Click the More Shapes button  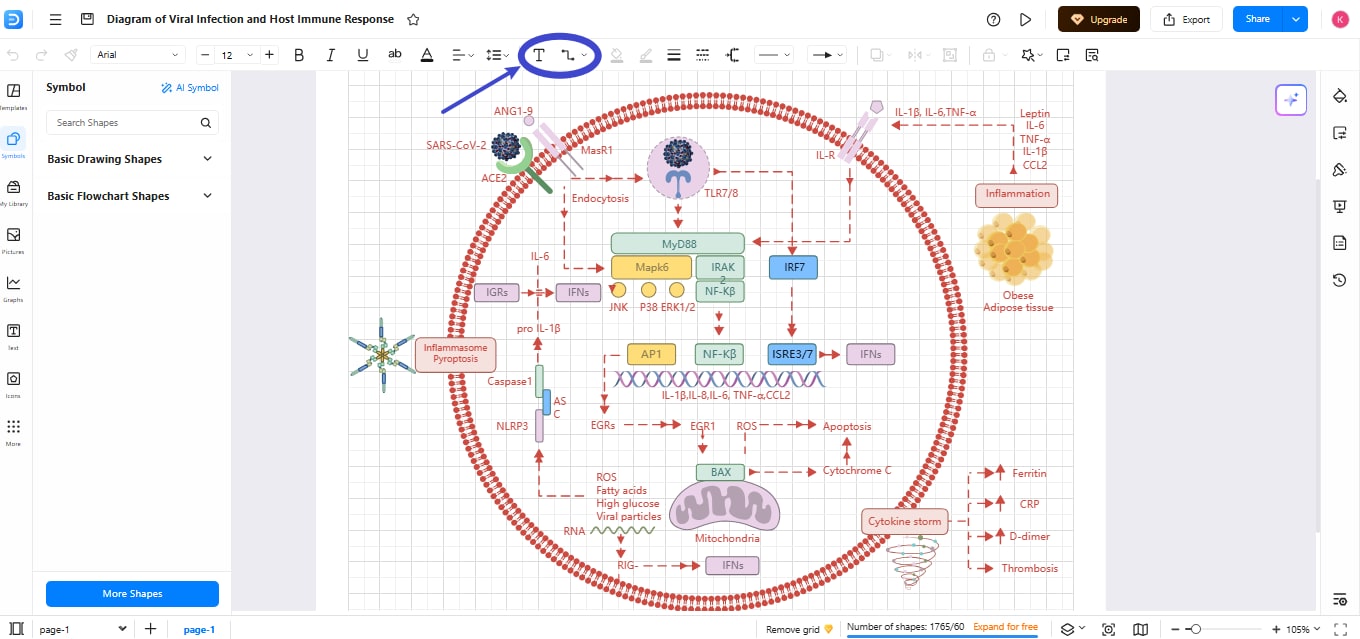point(132,593)
